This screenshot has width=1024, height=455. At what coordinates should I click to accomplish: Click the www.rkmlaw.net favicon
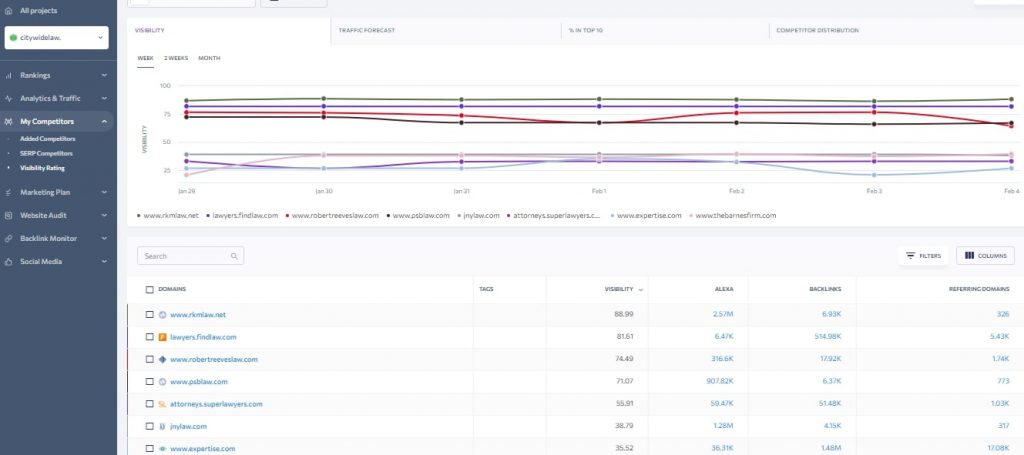[x=163, y=315]
